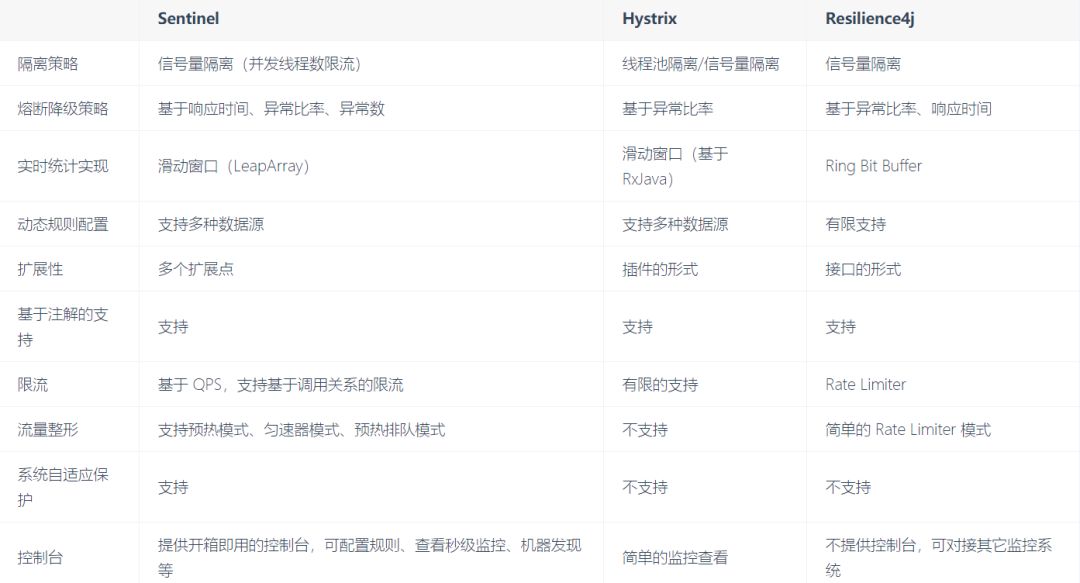Click the 简单的监控查看 cell
The image size is (1080, 583).
(675, 558)
